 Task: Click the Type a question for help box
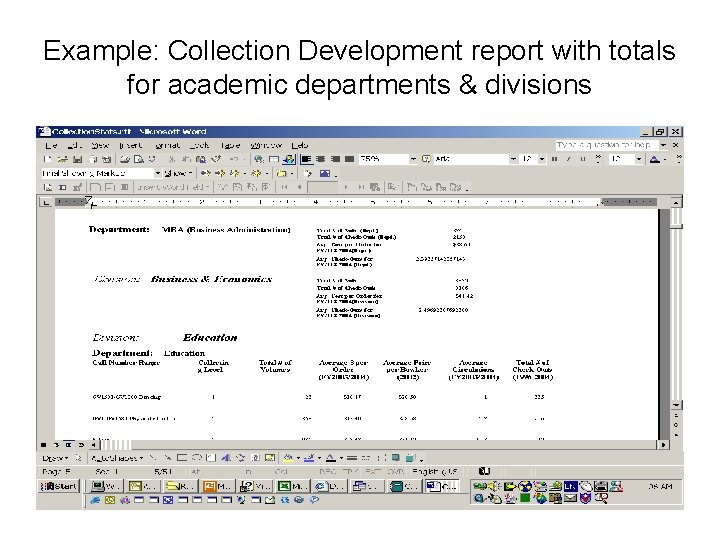tap(607, 145)
